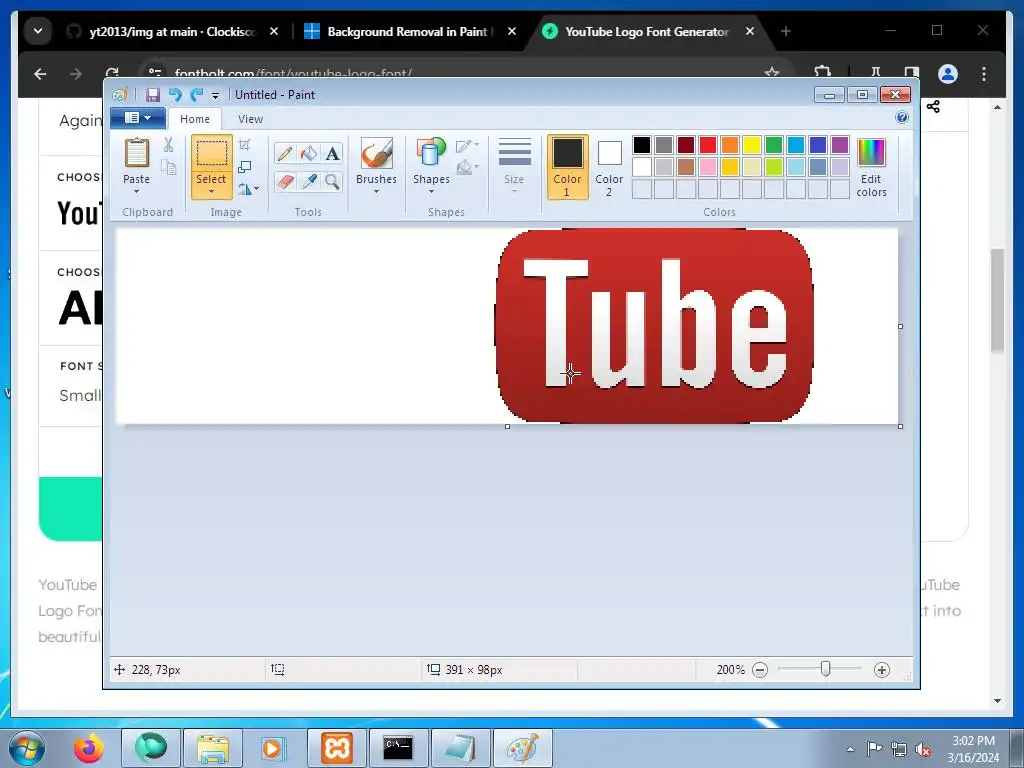Activate the Text tool

pos(332,153)
